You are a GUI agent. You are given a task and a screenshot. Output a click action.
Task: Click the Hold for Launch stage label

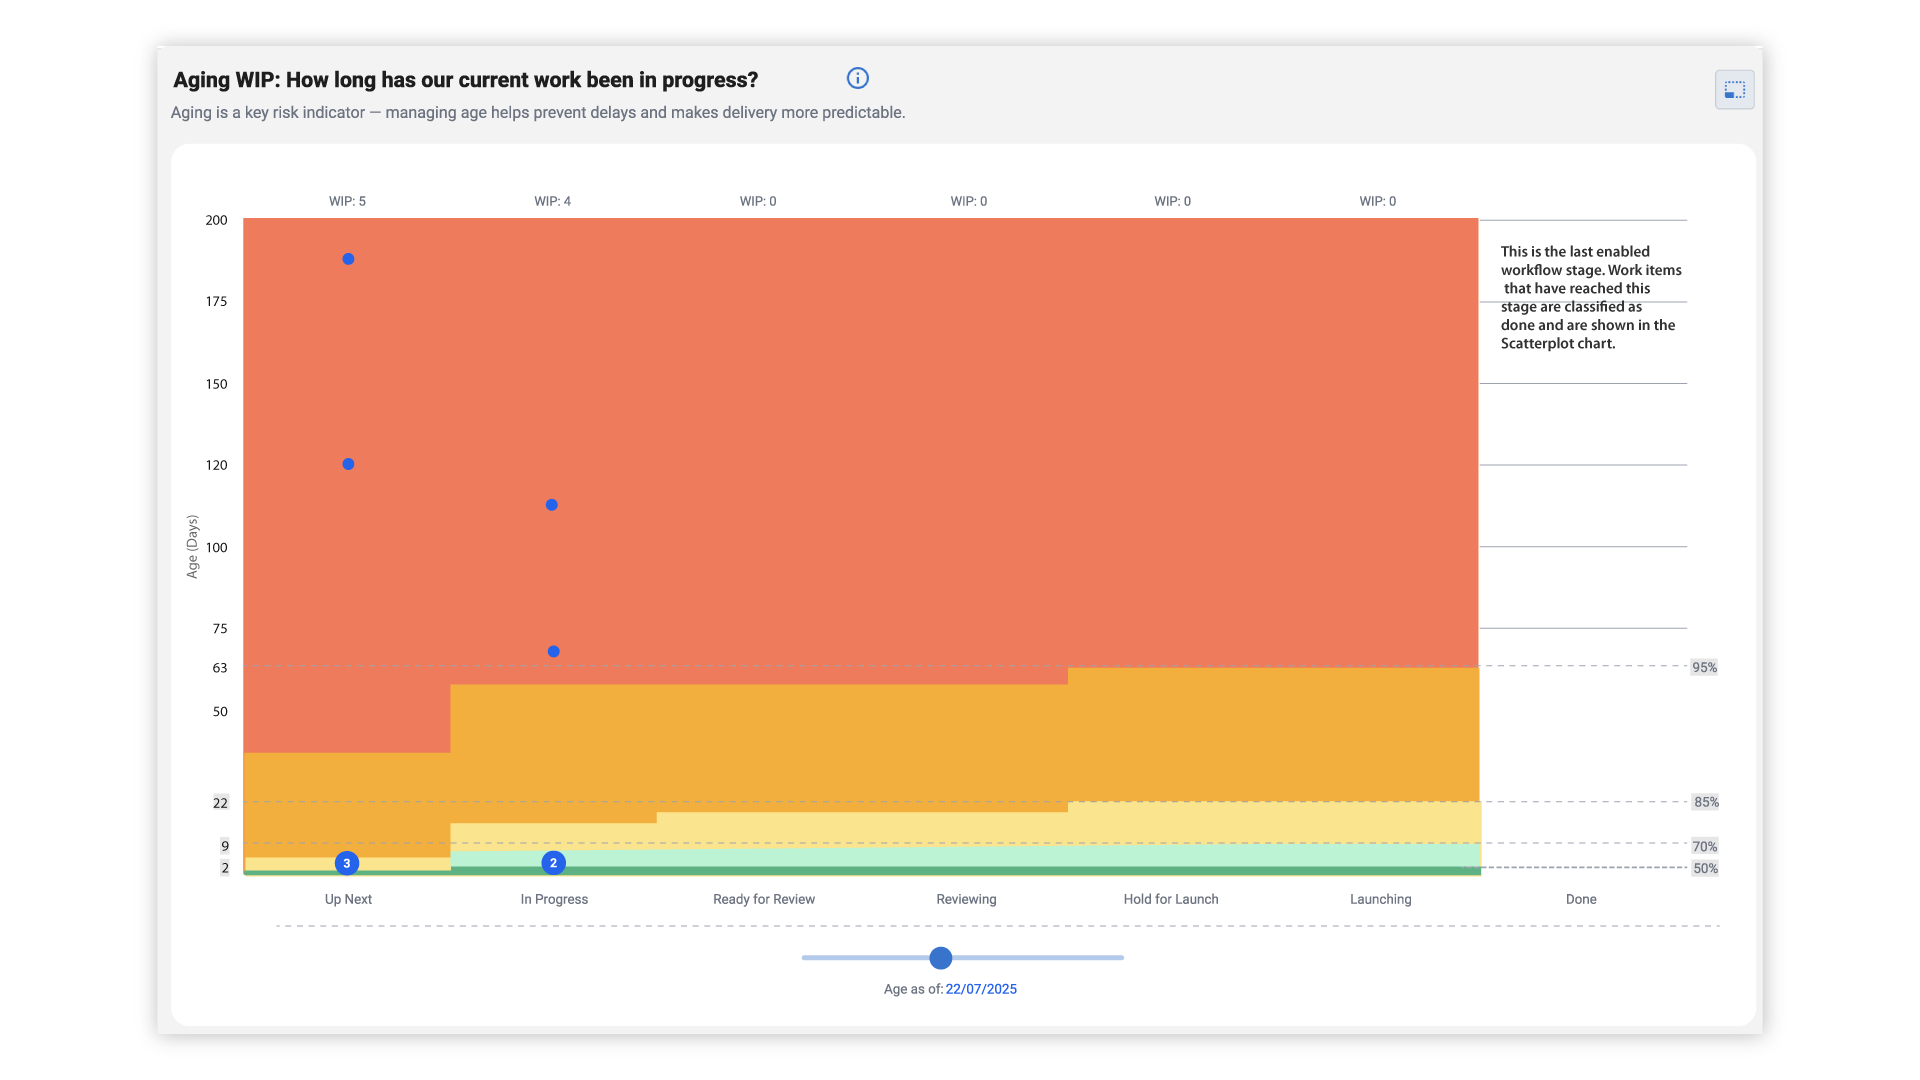tap(1170, 899)
